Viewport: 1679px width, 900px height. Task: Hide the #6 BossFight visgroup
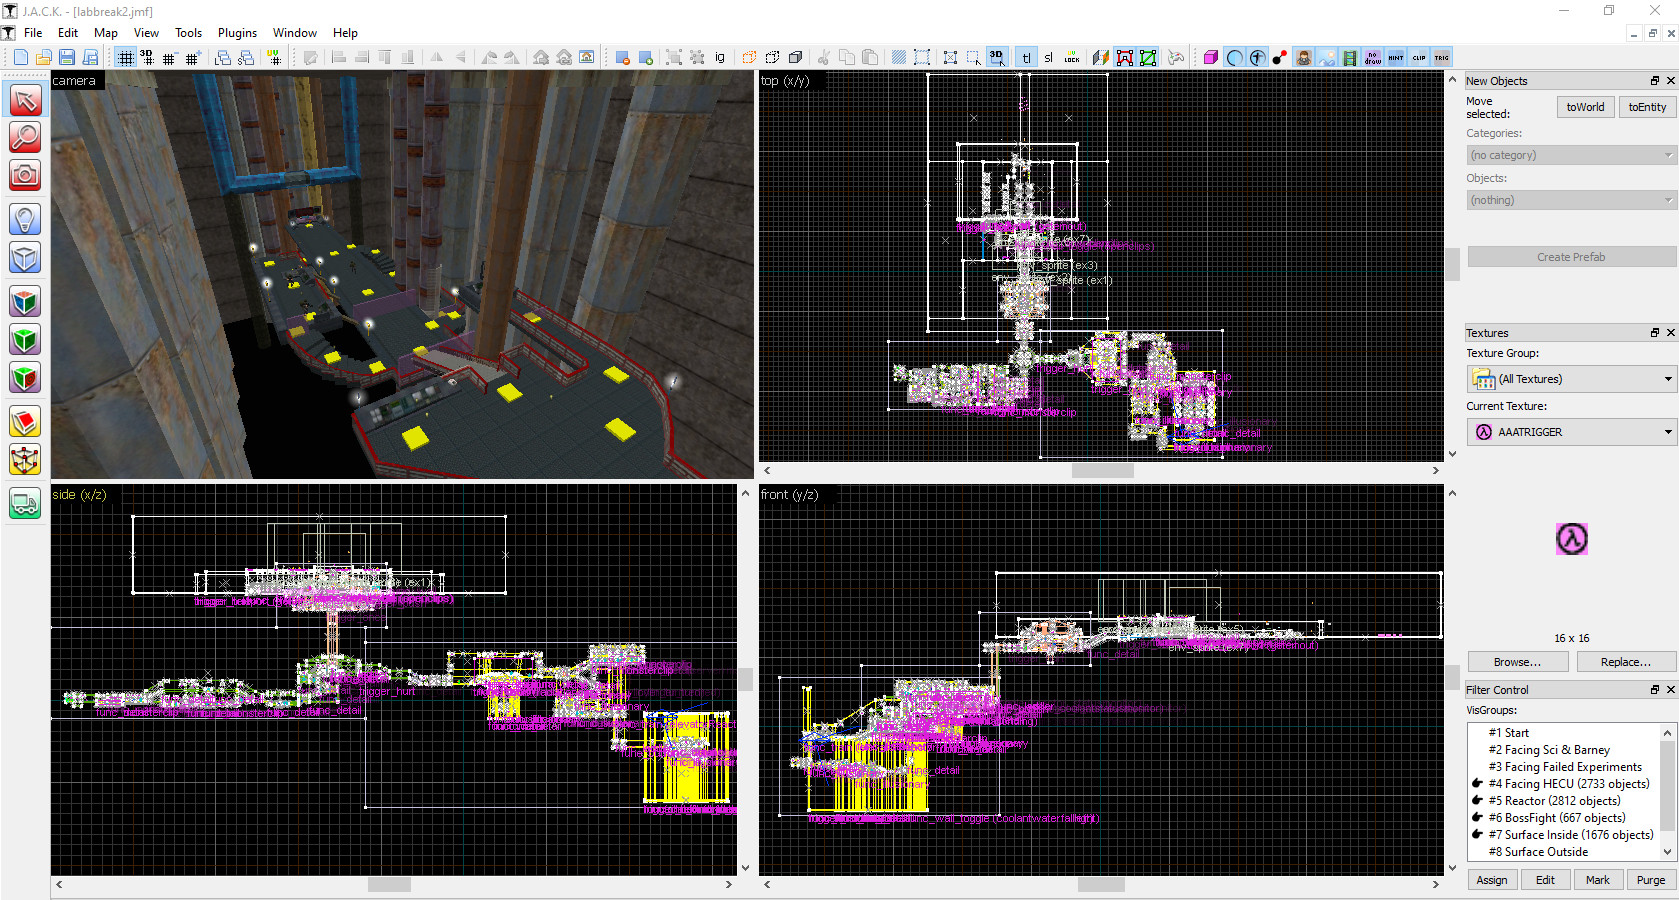pyautogui.click(x=1477, y=818)
